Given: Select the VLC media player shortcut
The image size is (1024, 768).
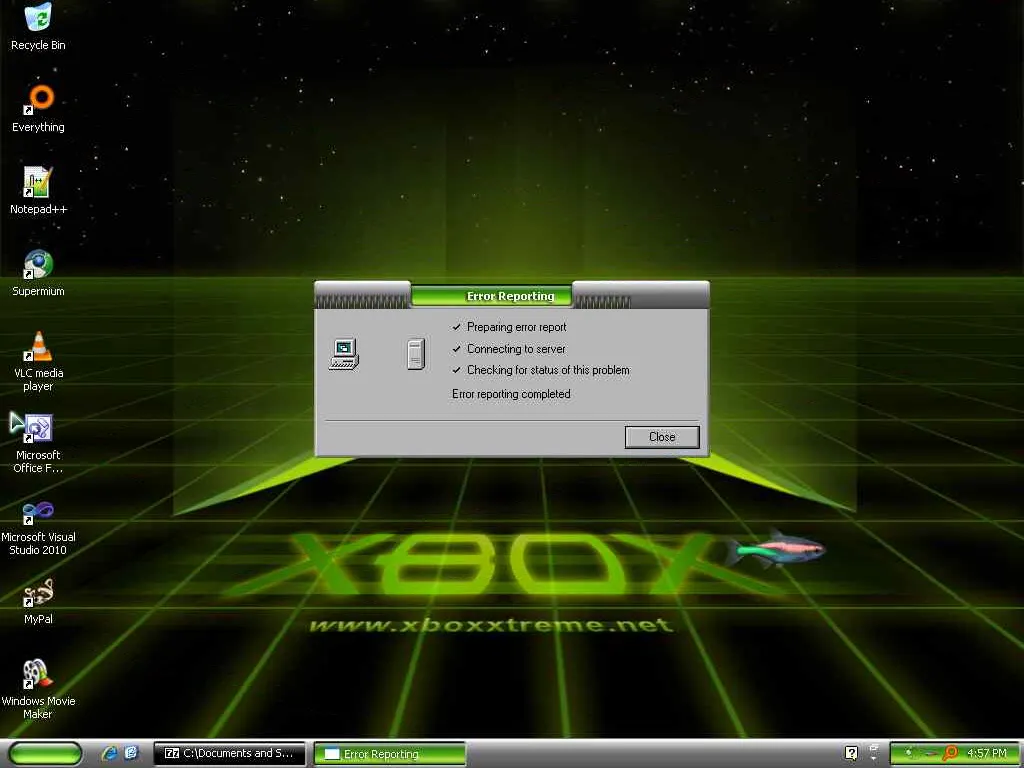Looking at the screenshot, I should [38, 360].
